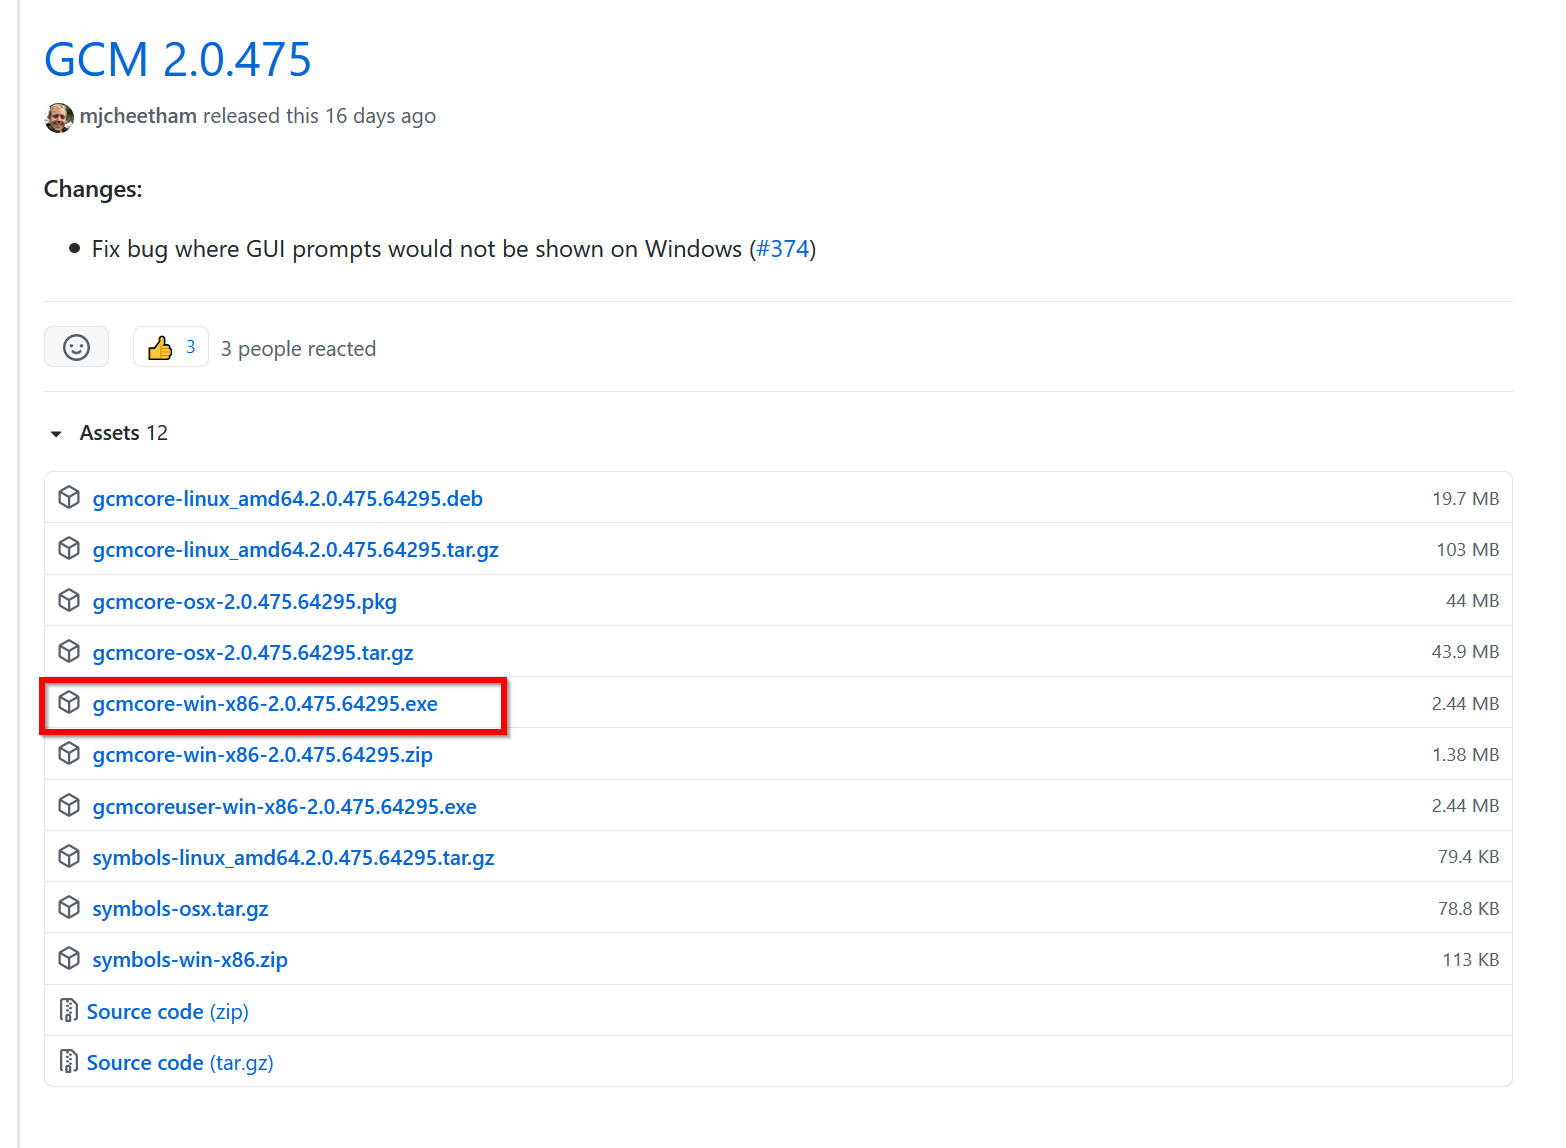Image resolution: width=1566 pixels, height=1148 pixels.
Task: Click mjcheetham's avatar image
Action: pyautogui.click(x=59, y=117)
